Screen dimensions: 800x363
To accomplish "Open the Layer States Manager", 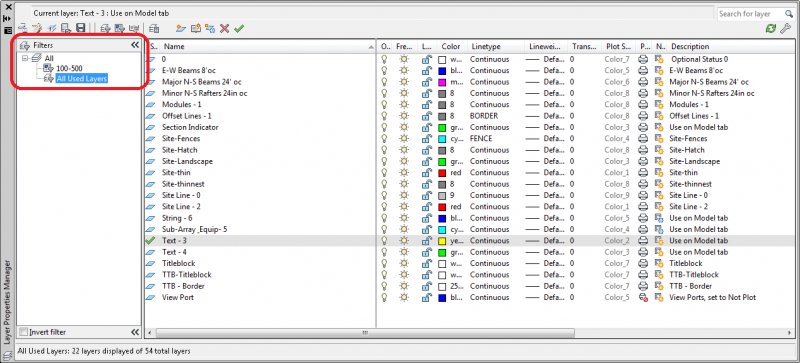I will 154,28.
